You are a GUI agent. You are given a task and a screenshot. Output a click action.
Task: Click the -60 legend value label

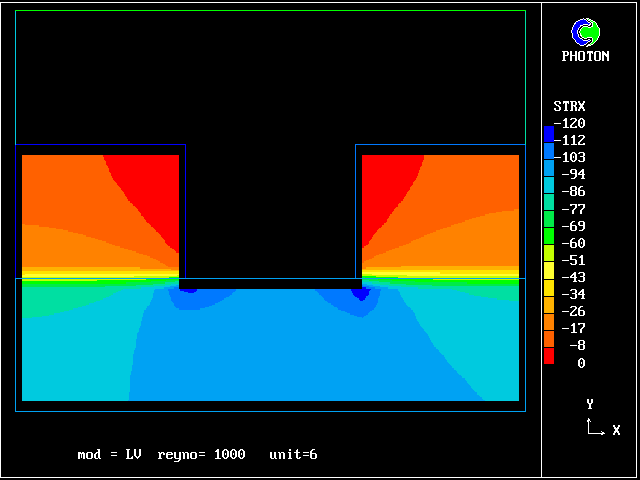574,243
